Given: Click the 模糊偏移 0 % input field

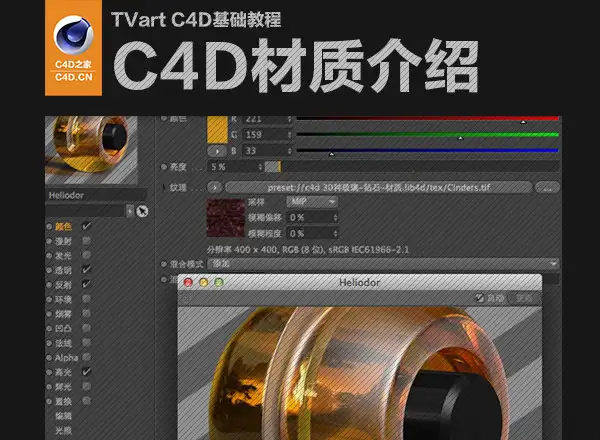Looking at the screenshot, I should (x=310, y=218).
